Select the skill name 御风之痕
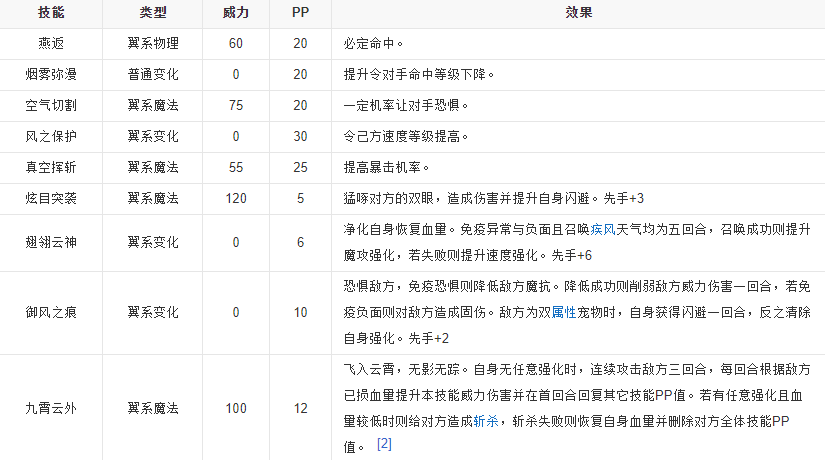The image size is (825, 460). coord(51,313)
